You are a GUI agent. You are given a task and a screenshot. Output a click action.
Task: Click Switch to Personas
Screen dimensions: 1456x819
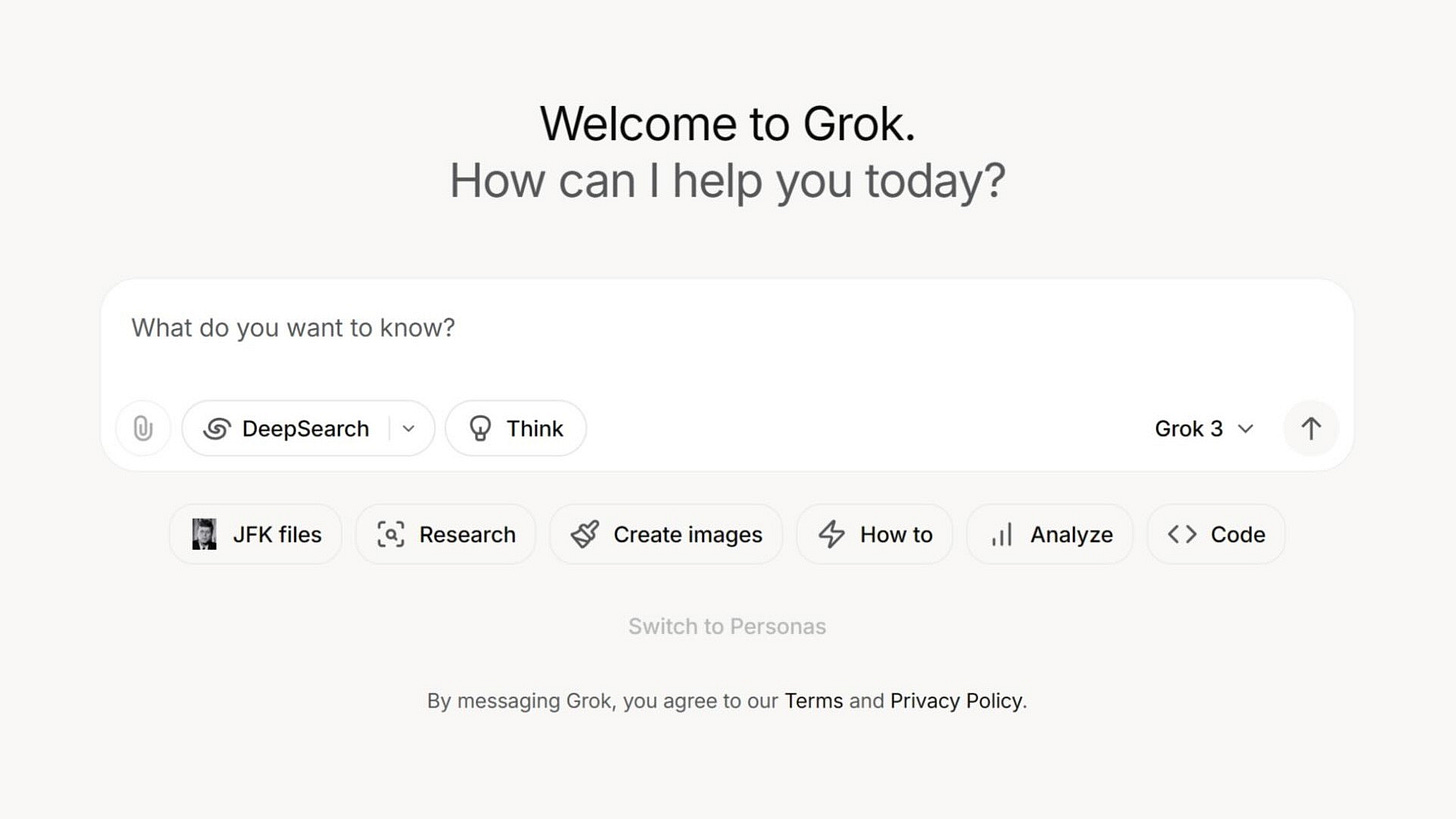[727, 627]
